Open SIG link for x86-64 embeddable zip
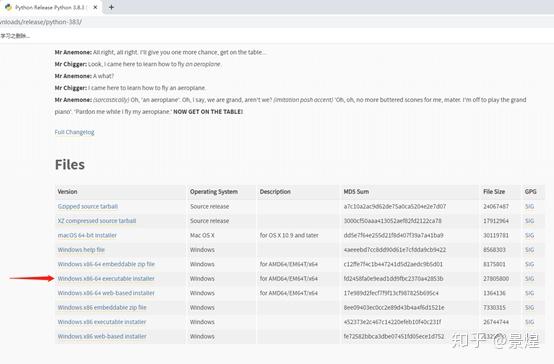554x364 pixels. (x=529, y=264)
